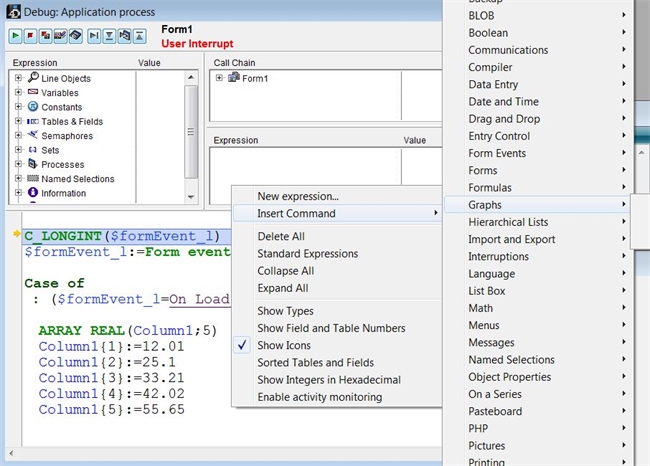The width and height of the screenshot is (650, 466).
Task: Click Delete All in context menu
Action: pyautogui.click(x=281, y=237)
